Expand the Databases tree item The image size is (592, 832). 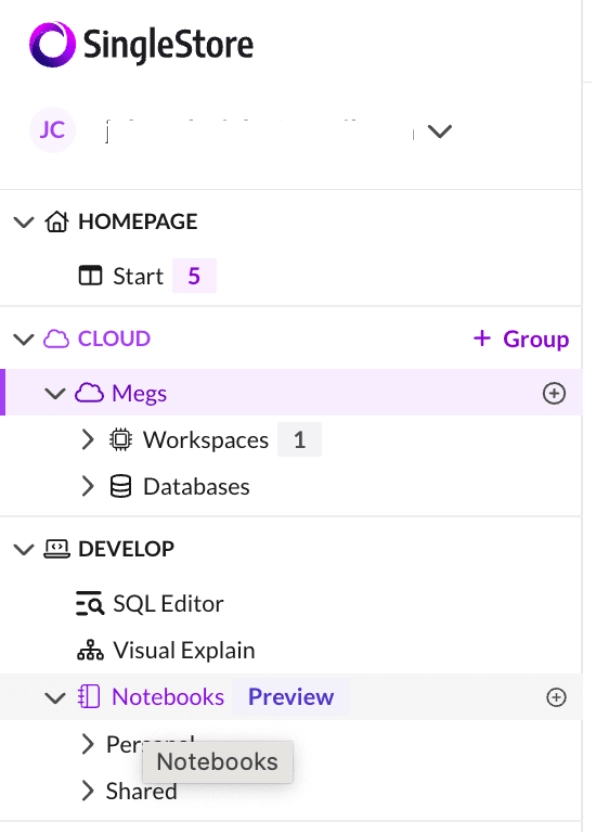88,486
